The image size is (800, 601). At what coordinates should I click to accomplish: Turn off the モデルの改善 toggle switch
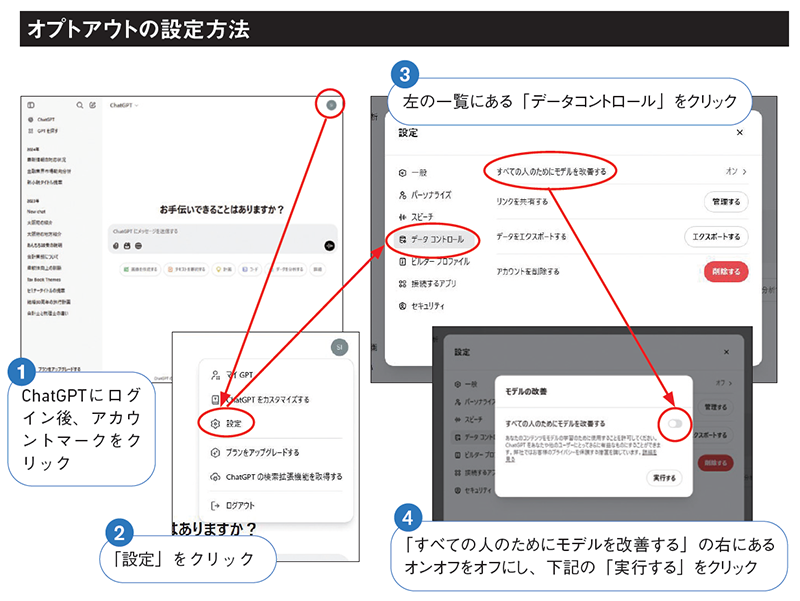[675, 423]
